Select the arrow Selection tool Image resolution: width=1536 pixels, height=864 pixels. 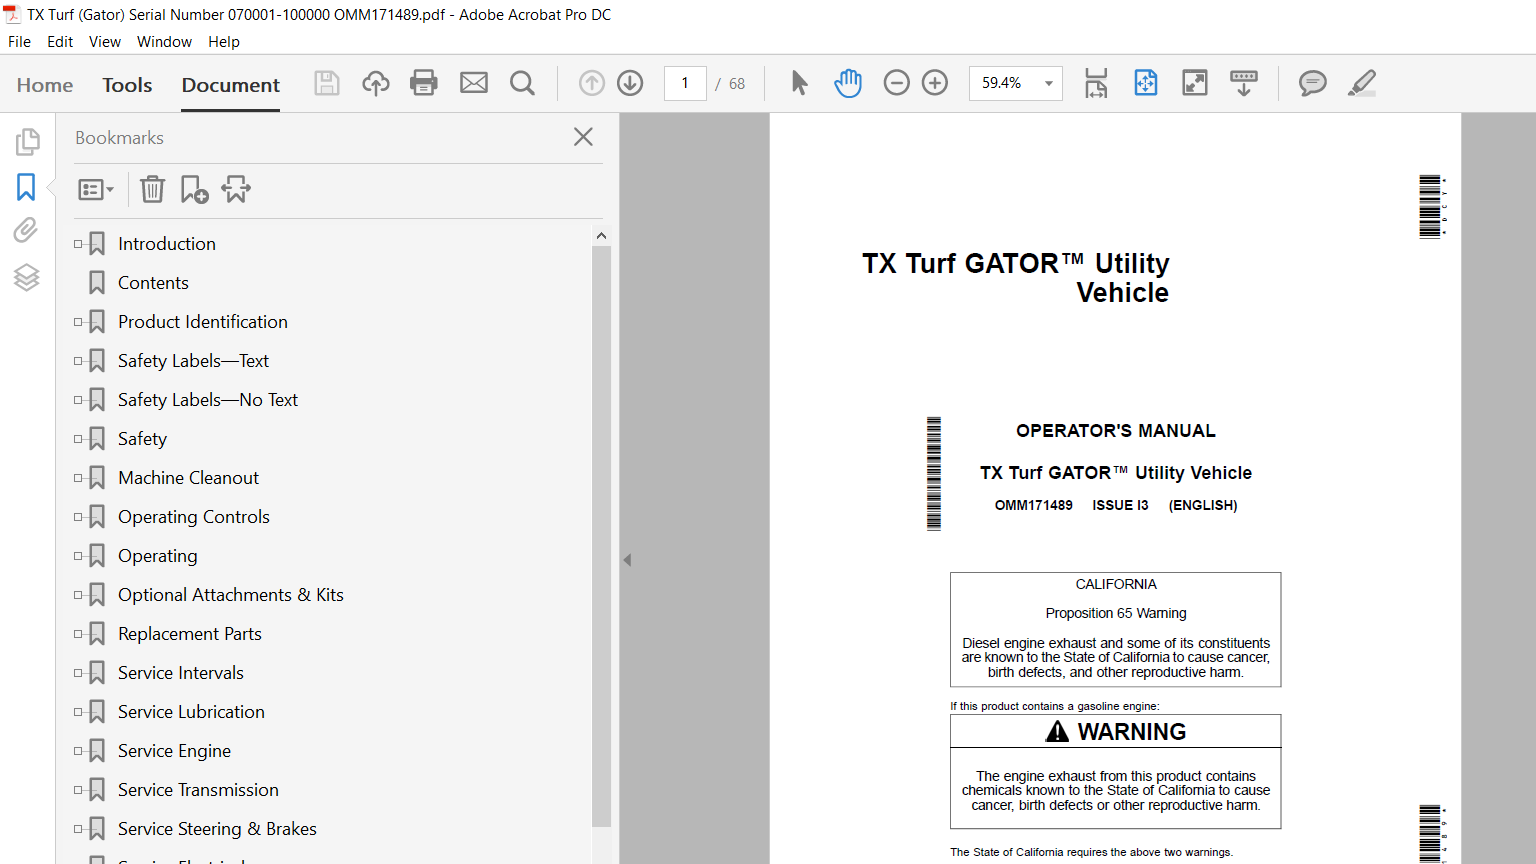tap(799, 83)
